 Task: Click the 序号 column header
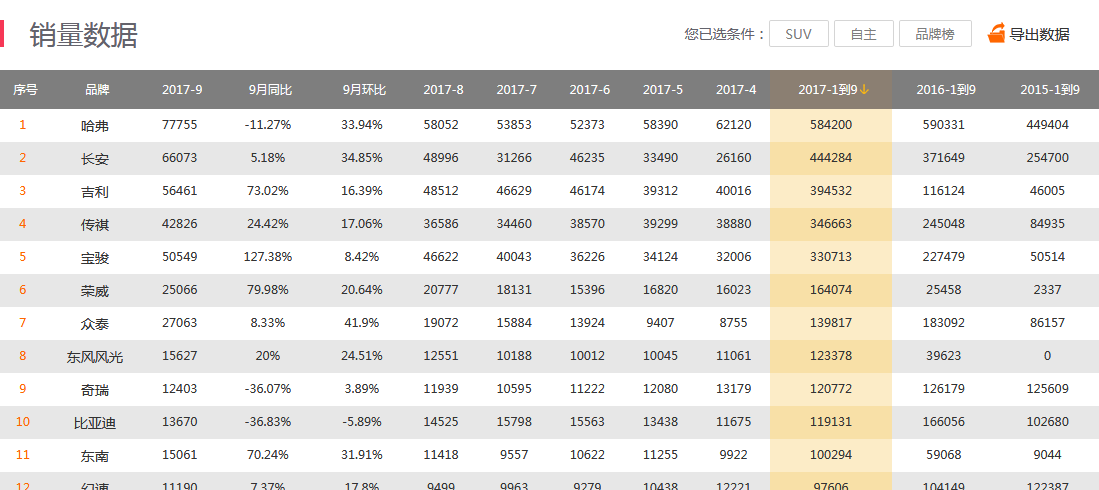pyautogui.click(x=25, y=90)
